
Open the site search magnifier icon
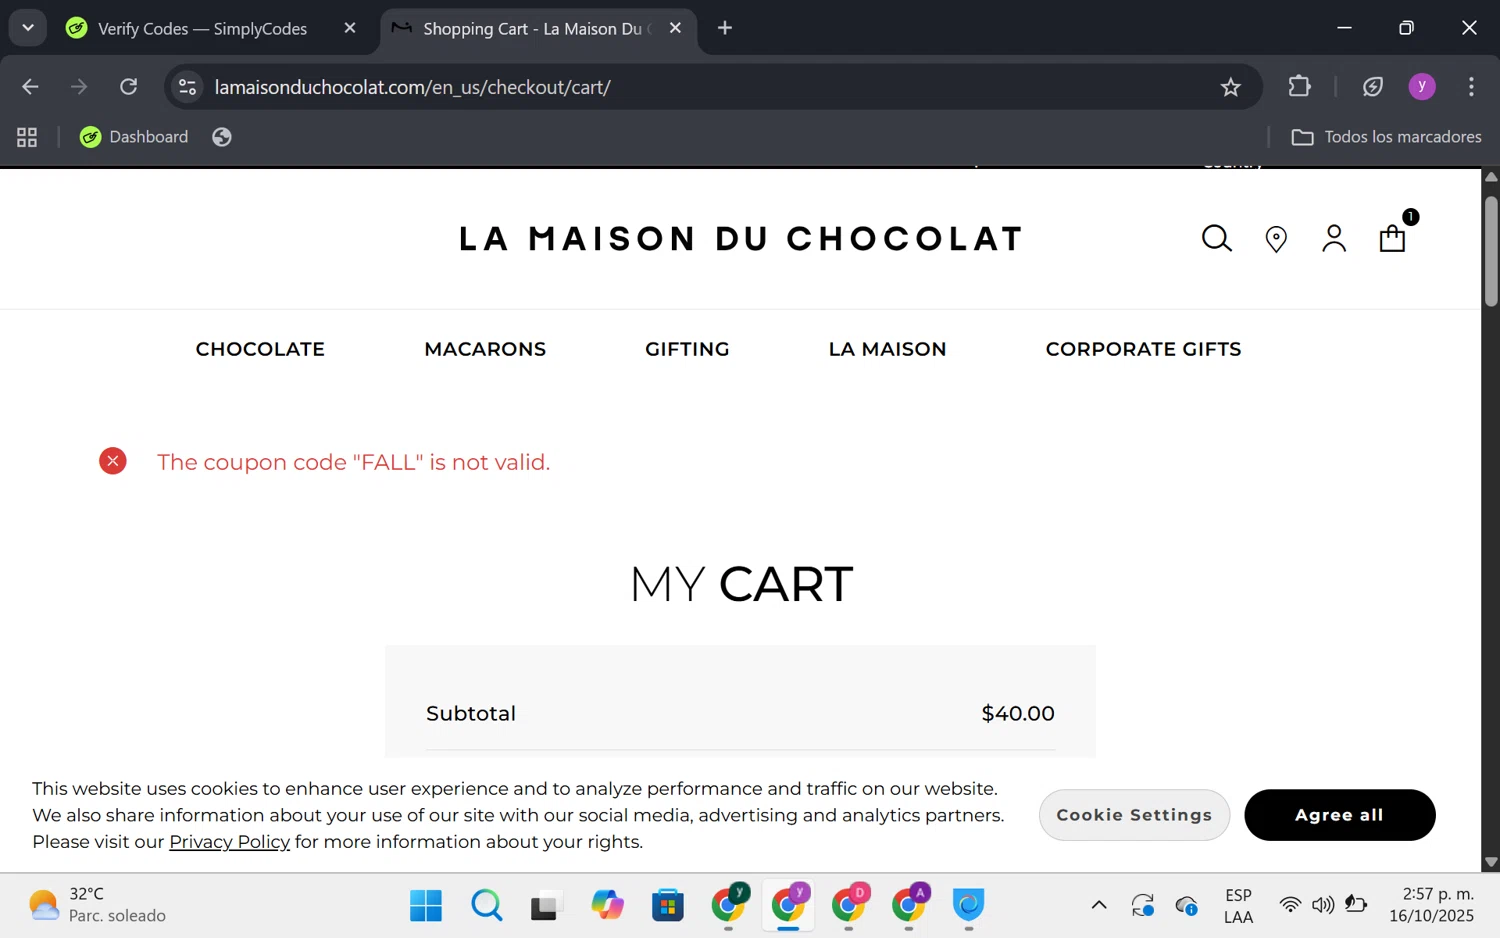point(1216,238)
